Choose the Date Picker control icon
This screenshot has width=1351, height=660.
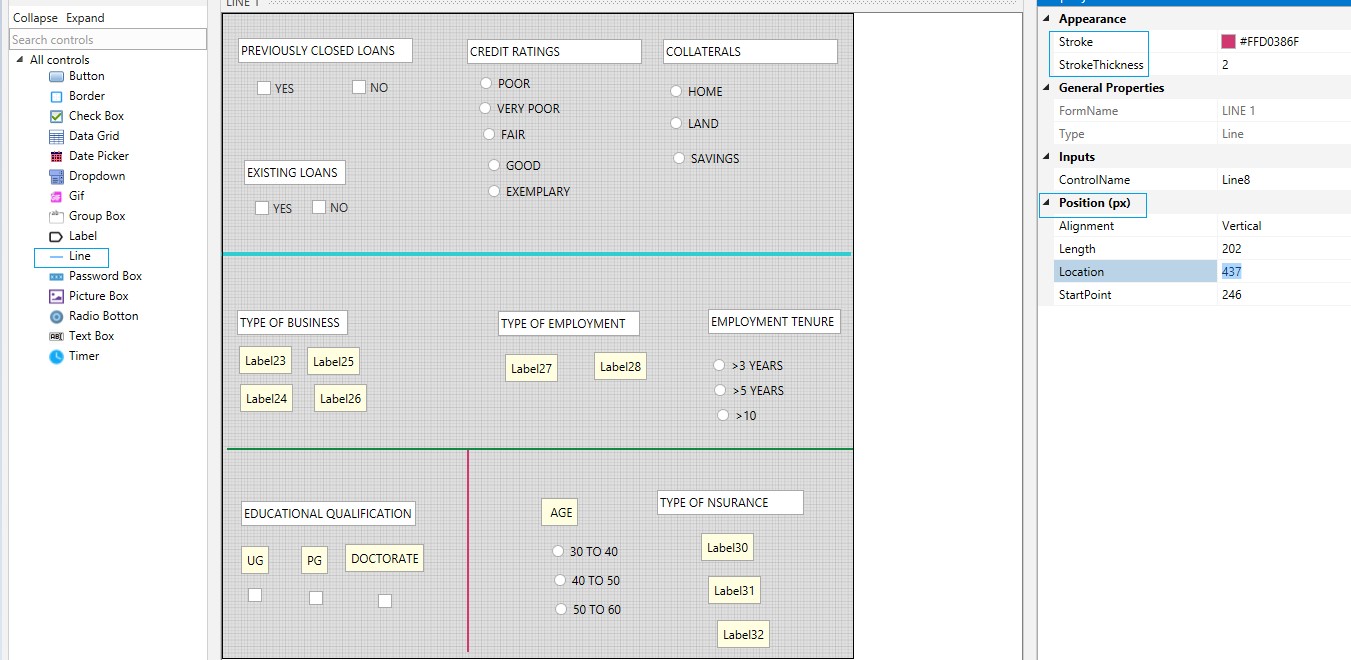(56, 156)
